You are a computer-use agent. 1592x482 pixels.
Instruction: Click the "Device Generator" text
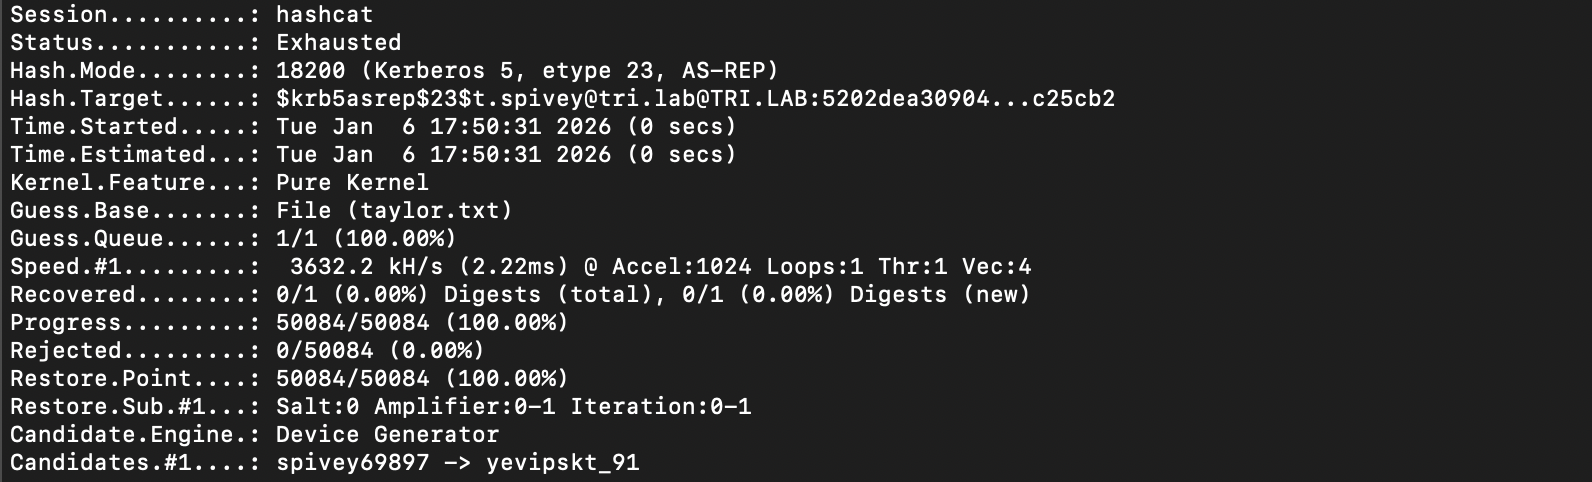(x=387, y=435)
